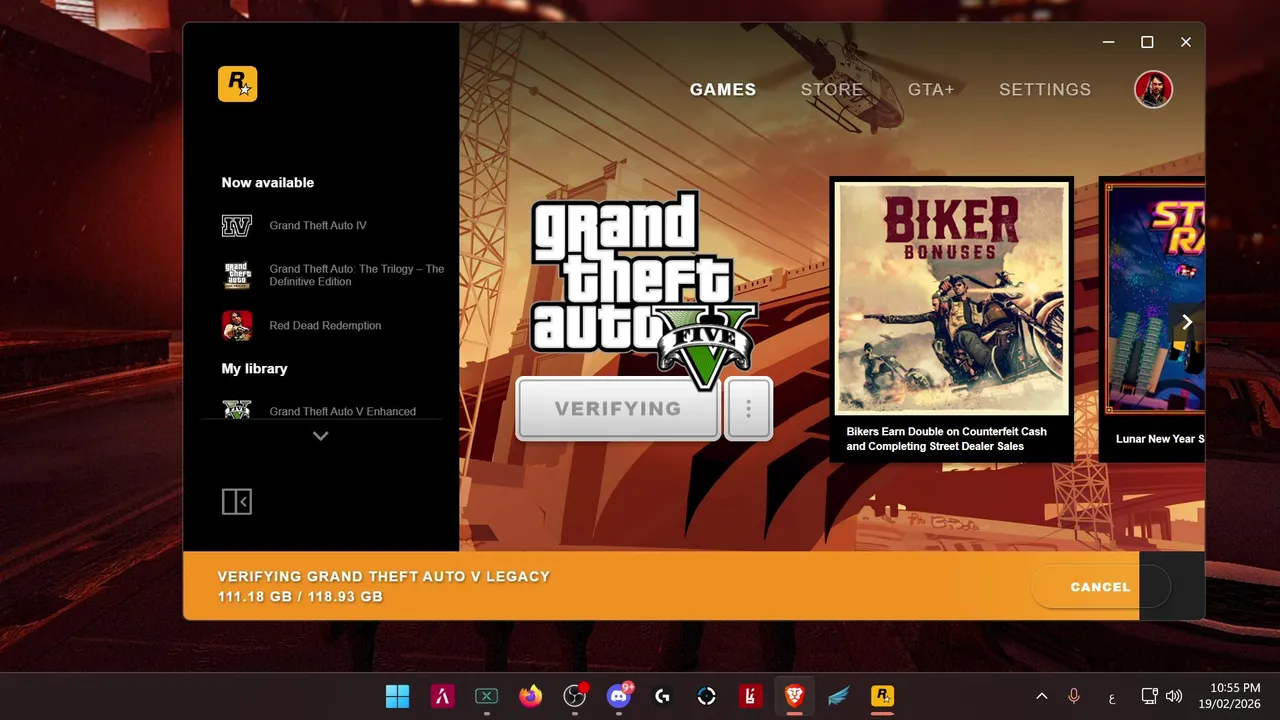Image resolution: width=1280 pixels, height=720 pixels.
Task: Click the Grand Theft Auto V Enhanced icon
Action: coord(237,409)
